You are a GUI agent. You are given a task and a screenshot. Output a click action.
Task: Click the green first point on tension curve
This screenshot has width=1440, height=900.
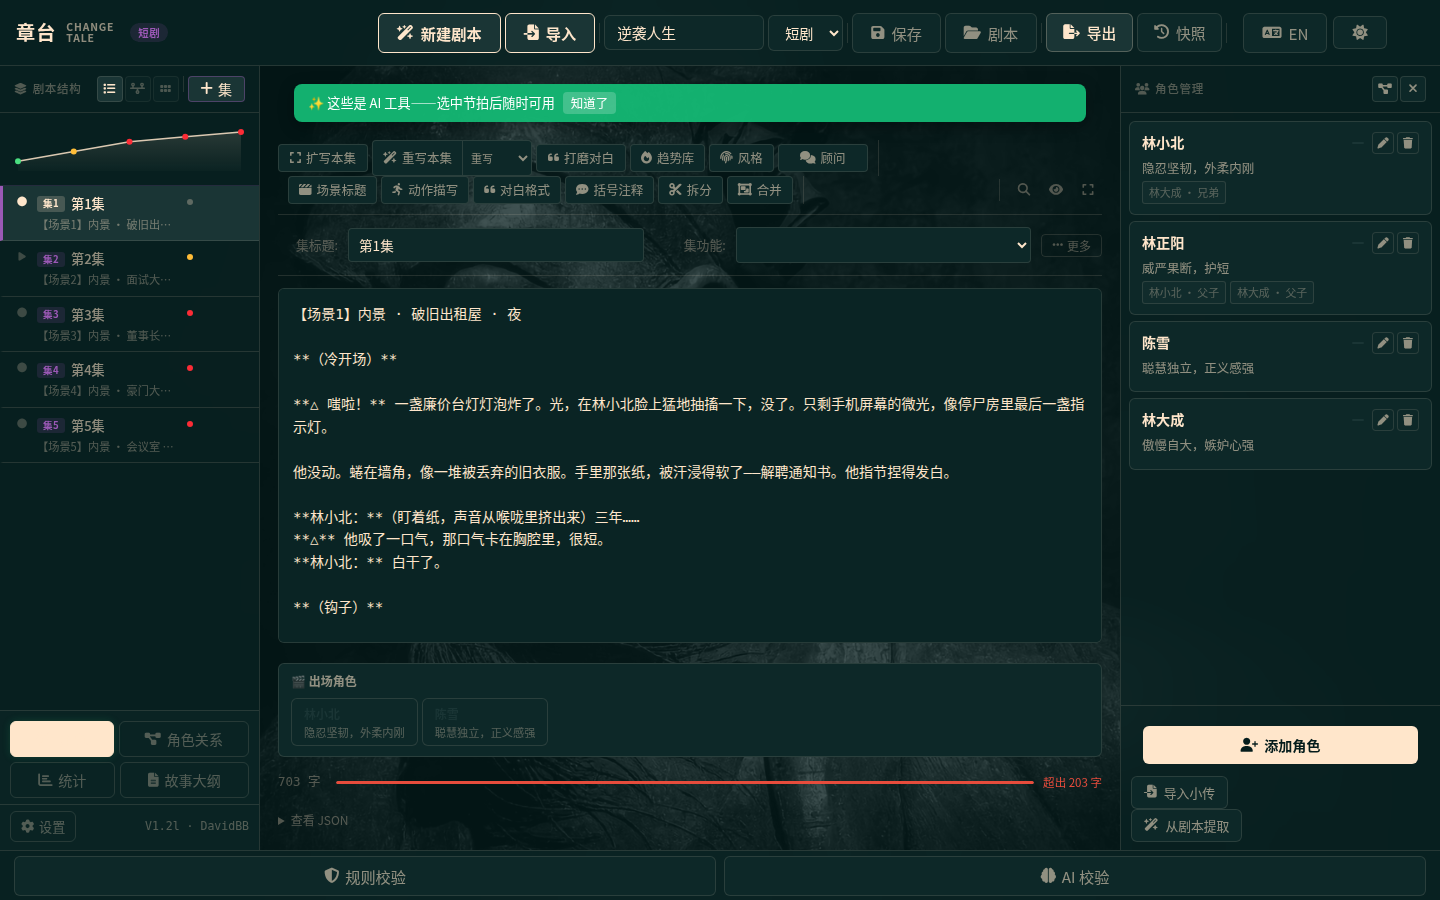pos(18,161)
